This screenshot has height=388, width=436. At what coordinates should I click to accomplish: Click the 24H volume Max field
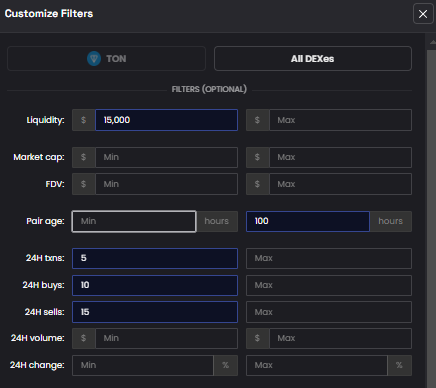click(x=340, y=338)
